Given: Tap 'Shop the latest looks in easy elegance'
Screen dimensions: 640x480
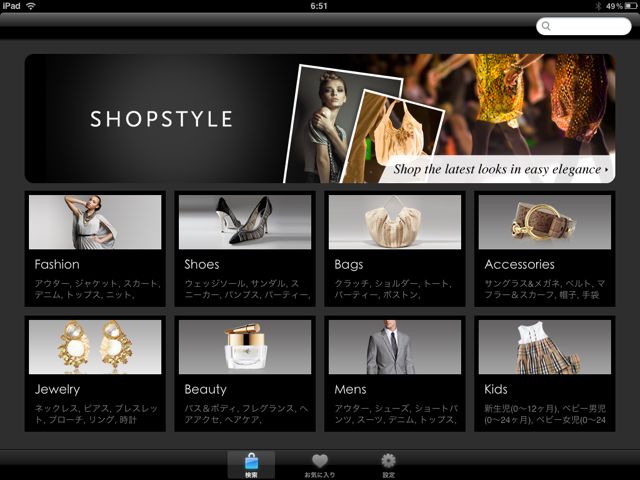Looking at the screenshot, I should (500, 169).
